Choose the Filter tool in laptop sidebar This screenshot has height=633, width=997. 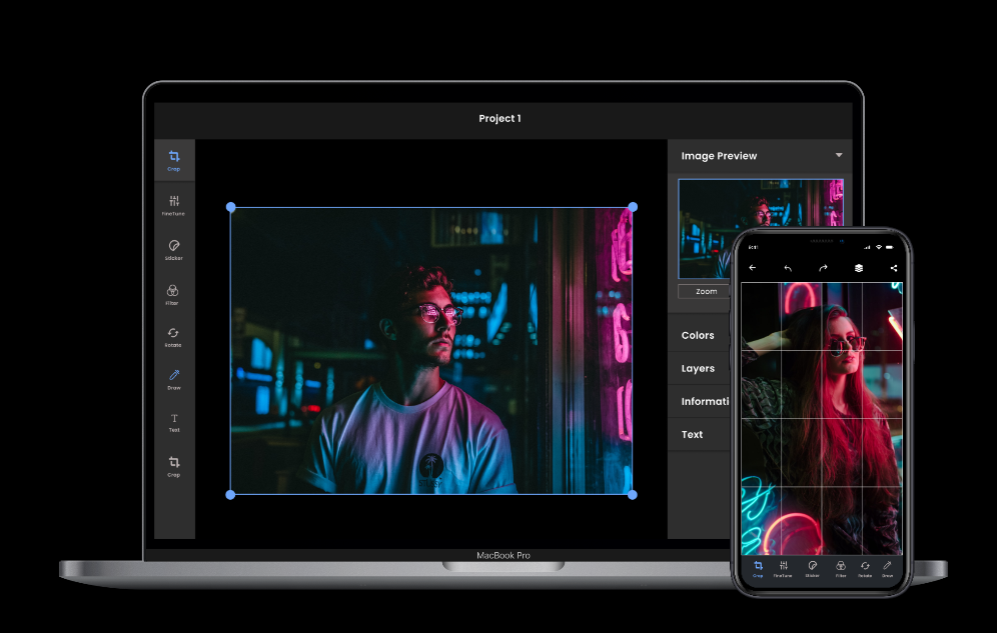174,294
